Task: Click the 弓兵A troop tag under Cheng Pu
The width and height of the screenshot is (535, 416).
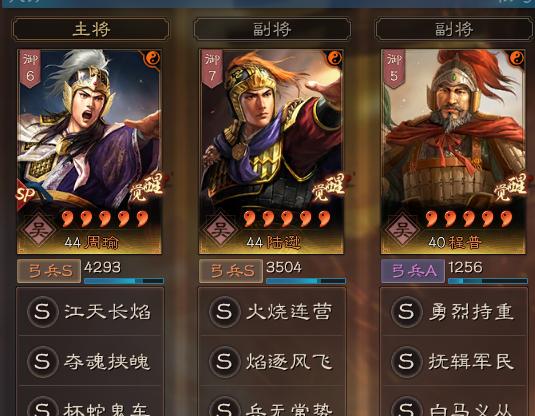Action: tap(413, 271)
